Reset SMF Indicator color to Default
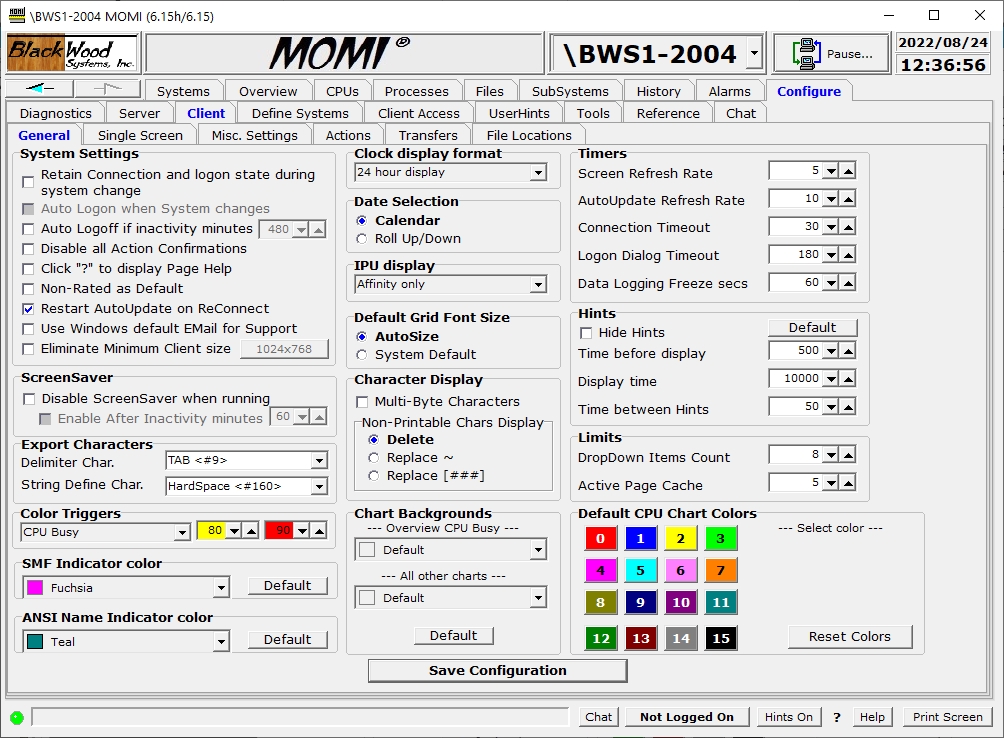Image resolution: width=1004 pixels, height=738 pixels. click(287, 586)
